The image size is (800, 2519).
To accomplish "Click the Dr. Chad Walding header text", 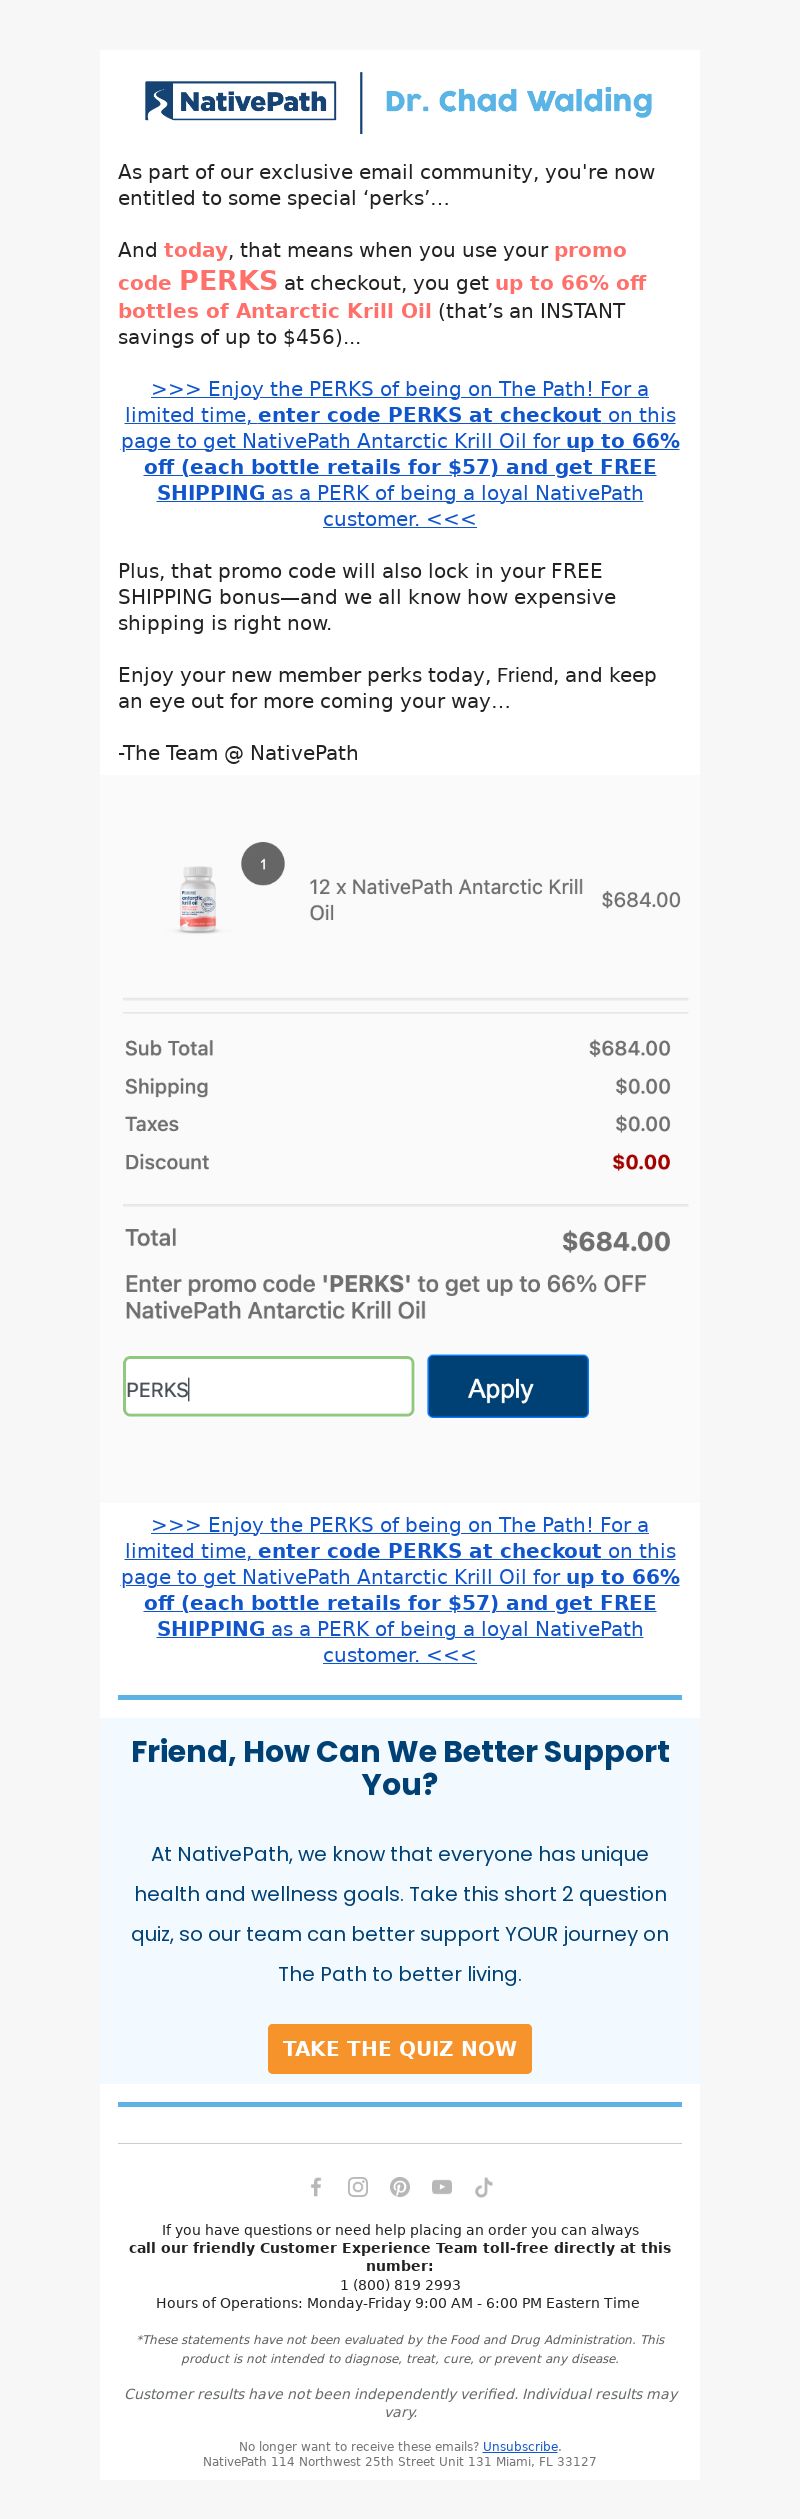I will [519, 101].
